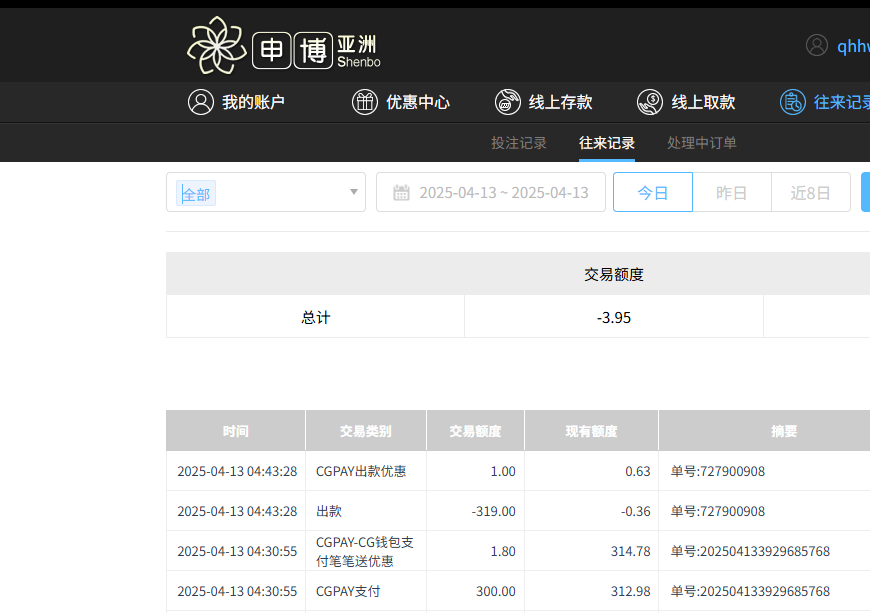The height and width of the screenshot is (613, 870).
Task: Select the 我的账户 account icon
Action: click(x=200, y=101)
